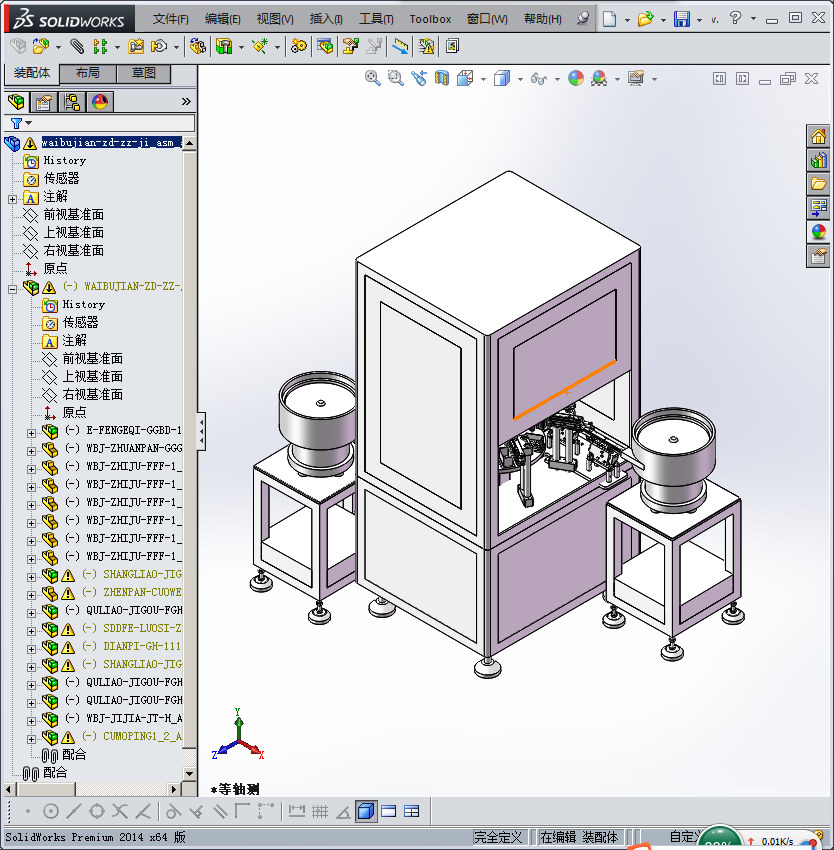Expand the E-FENGEQI-GGBD-1 component

(x=31, y=433)
